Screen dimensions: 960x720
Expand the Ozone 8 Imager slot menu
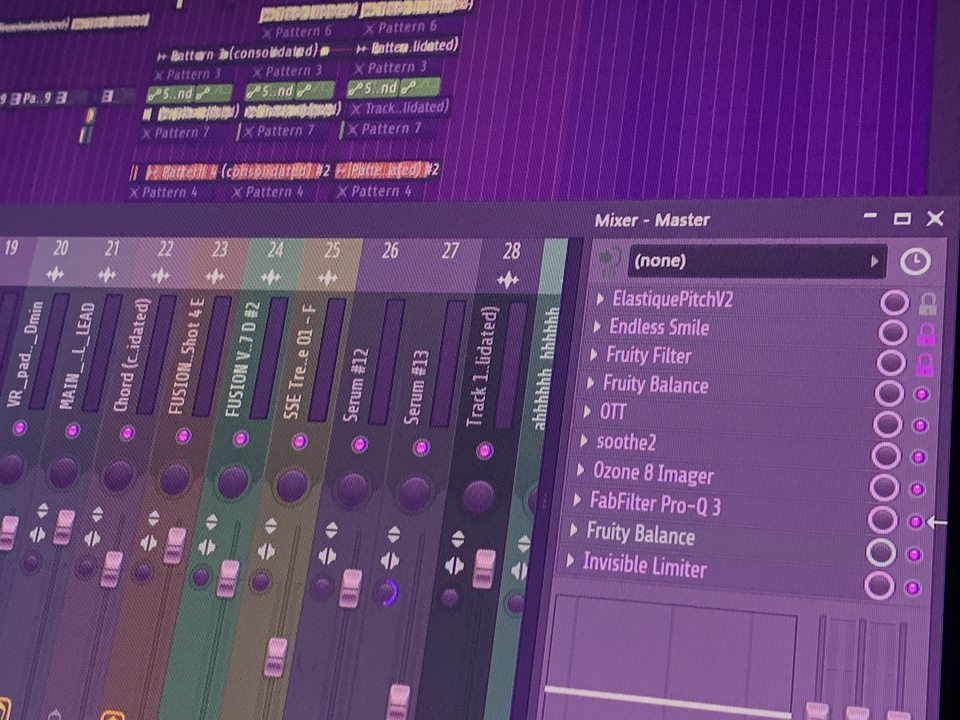(583, 473)
